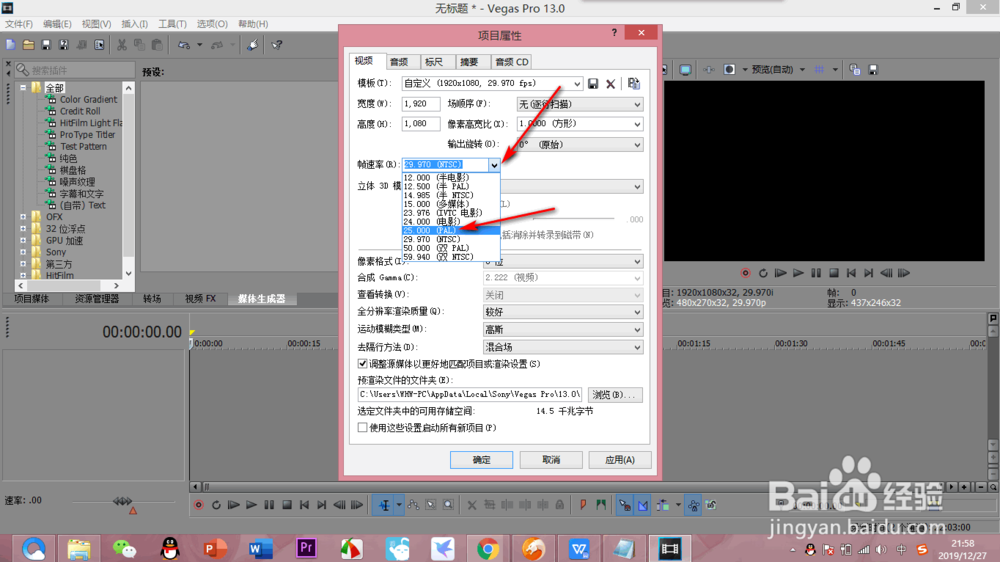The height and width of the screenshot is (562, 1000).
Task: Open the 文件(F) menu
Action: (x=18, y=24)
